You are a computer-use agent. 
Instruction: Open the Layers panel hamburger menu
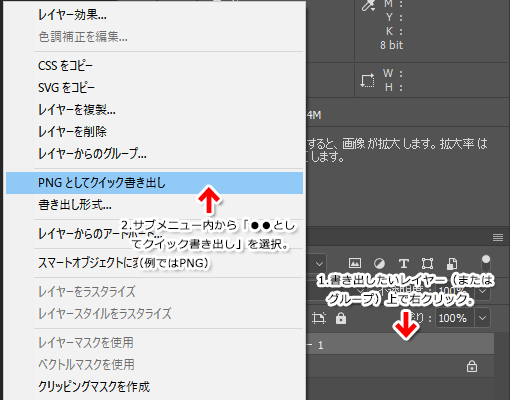pyautogui.click(x=498, y=237)
